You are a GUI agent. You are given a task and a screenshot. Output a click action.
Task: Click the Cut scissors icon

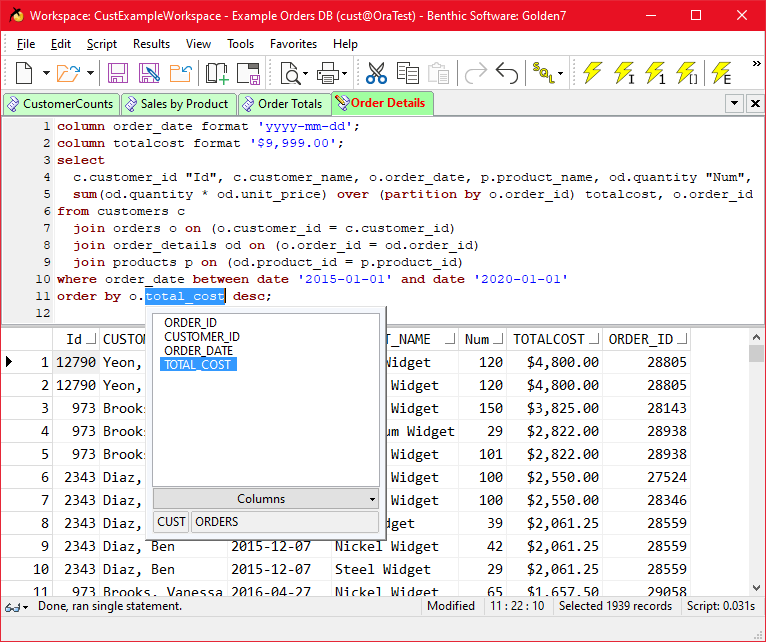376,73
